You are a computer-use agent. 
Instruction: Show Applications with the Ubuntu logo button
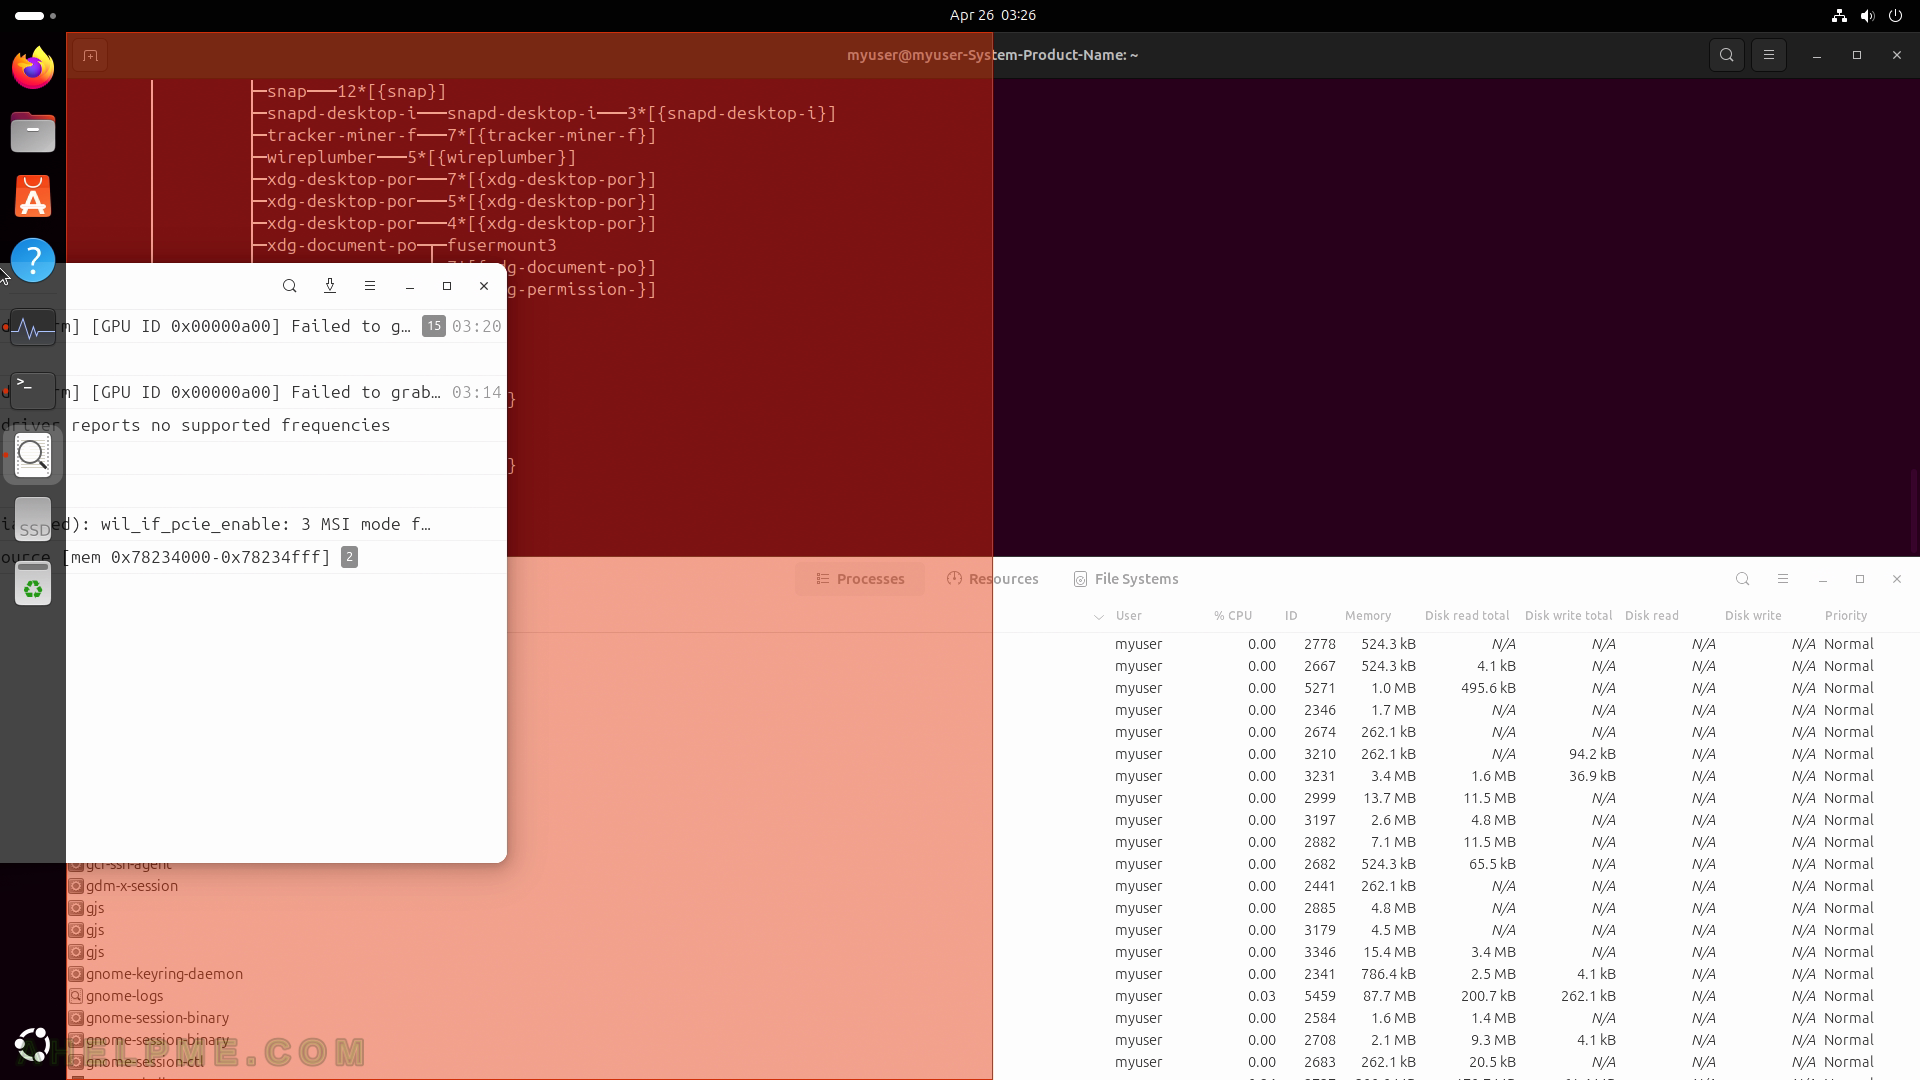33,1045
